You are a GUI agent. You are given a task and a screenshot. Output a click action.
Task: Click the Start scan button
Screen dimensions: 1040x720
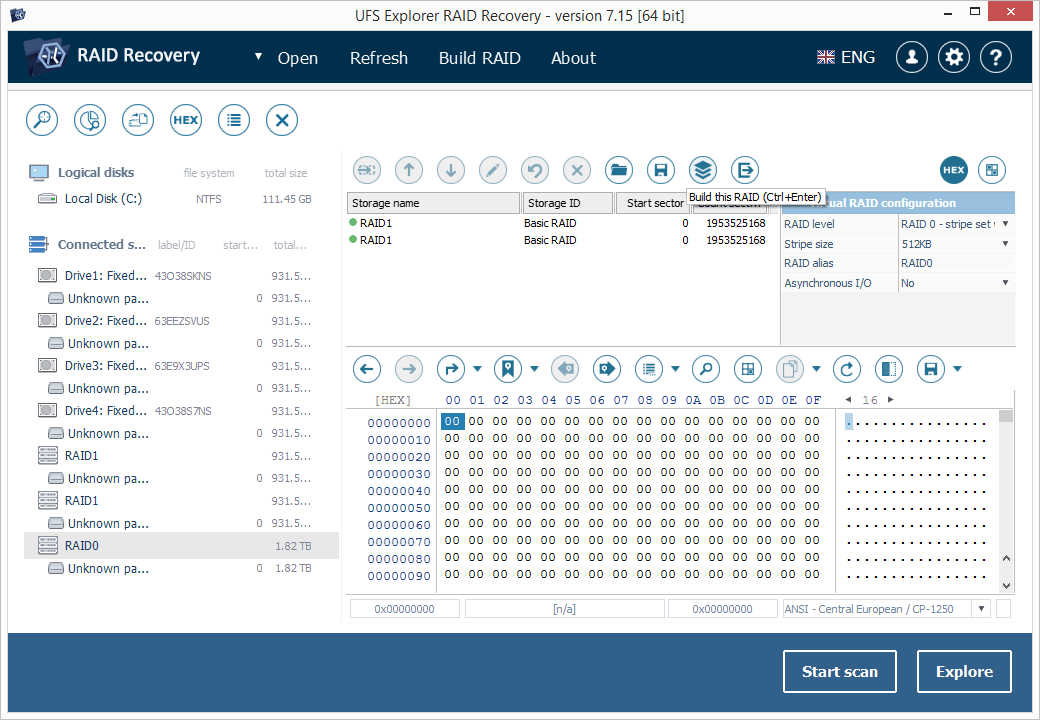[840, 672]
